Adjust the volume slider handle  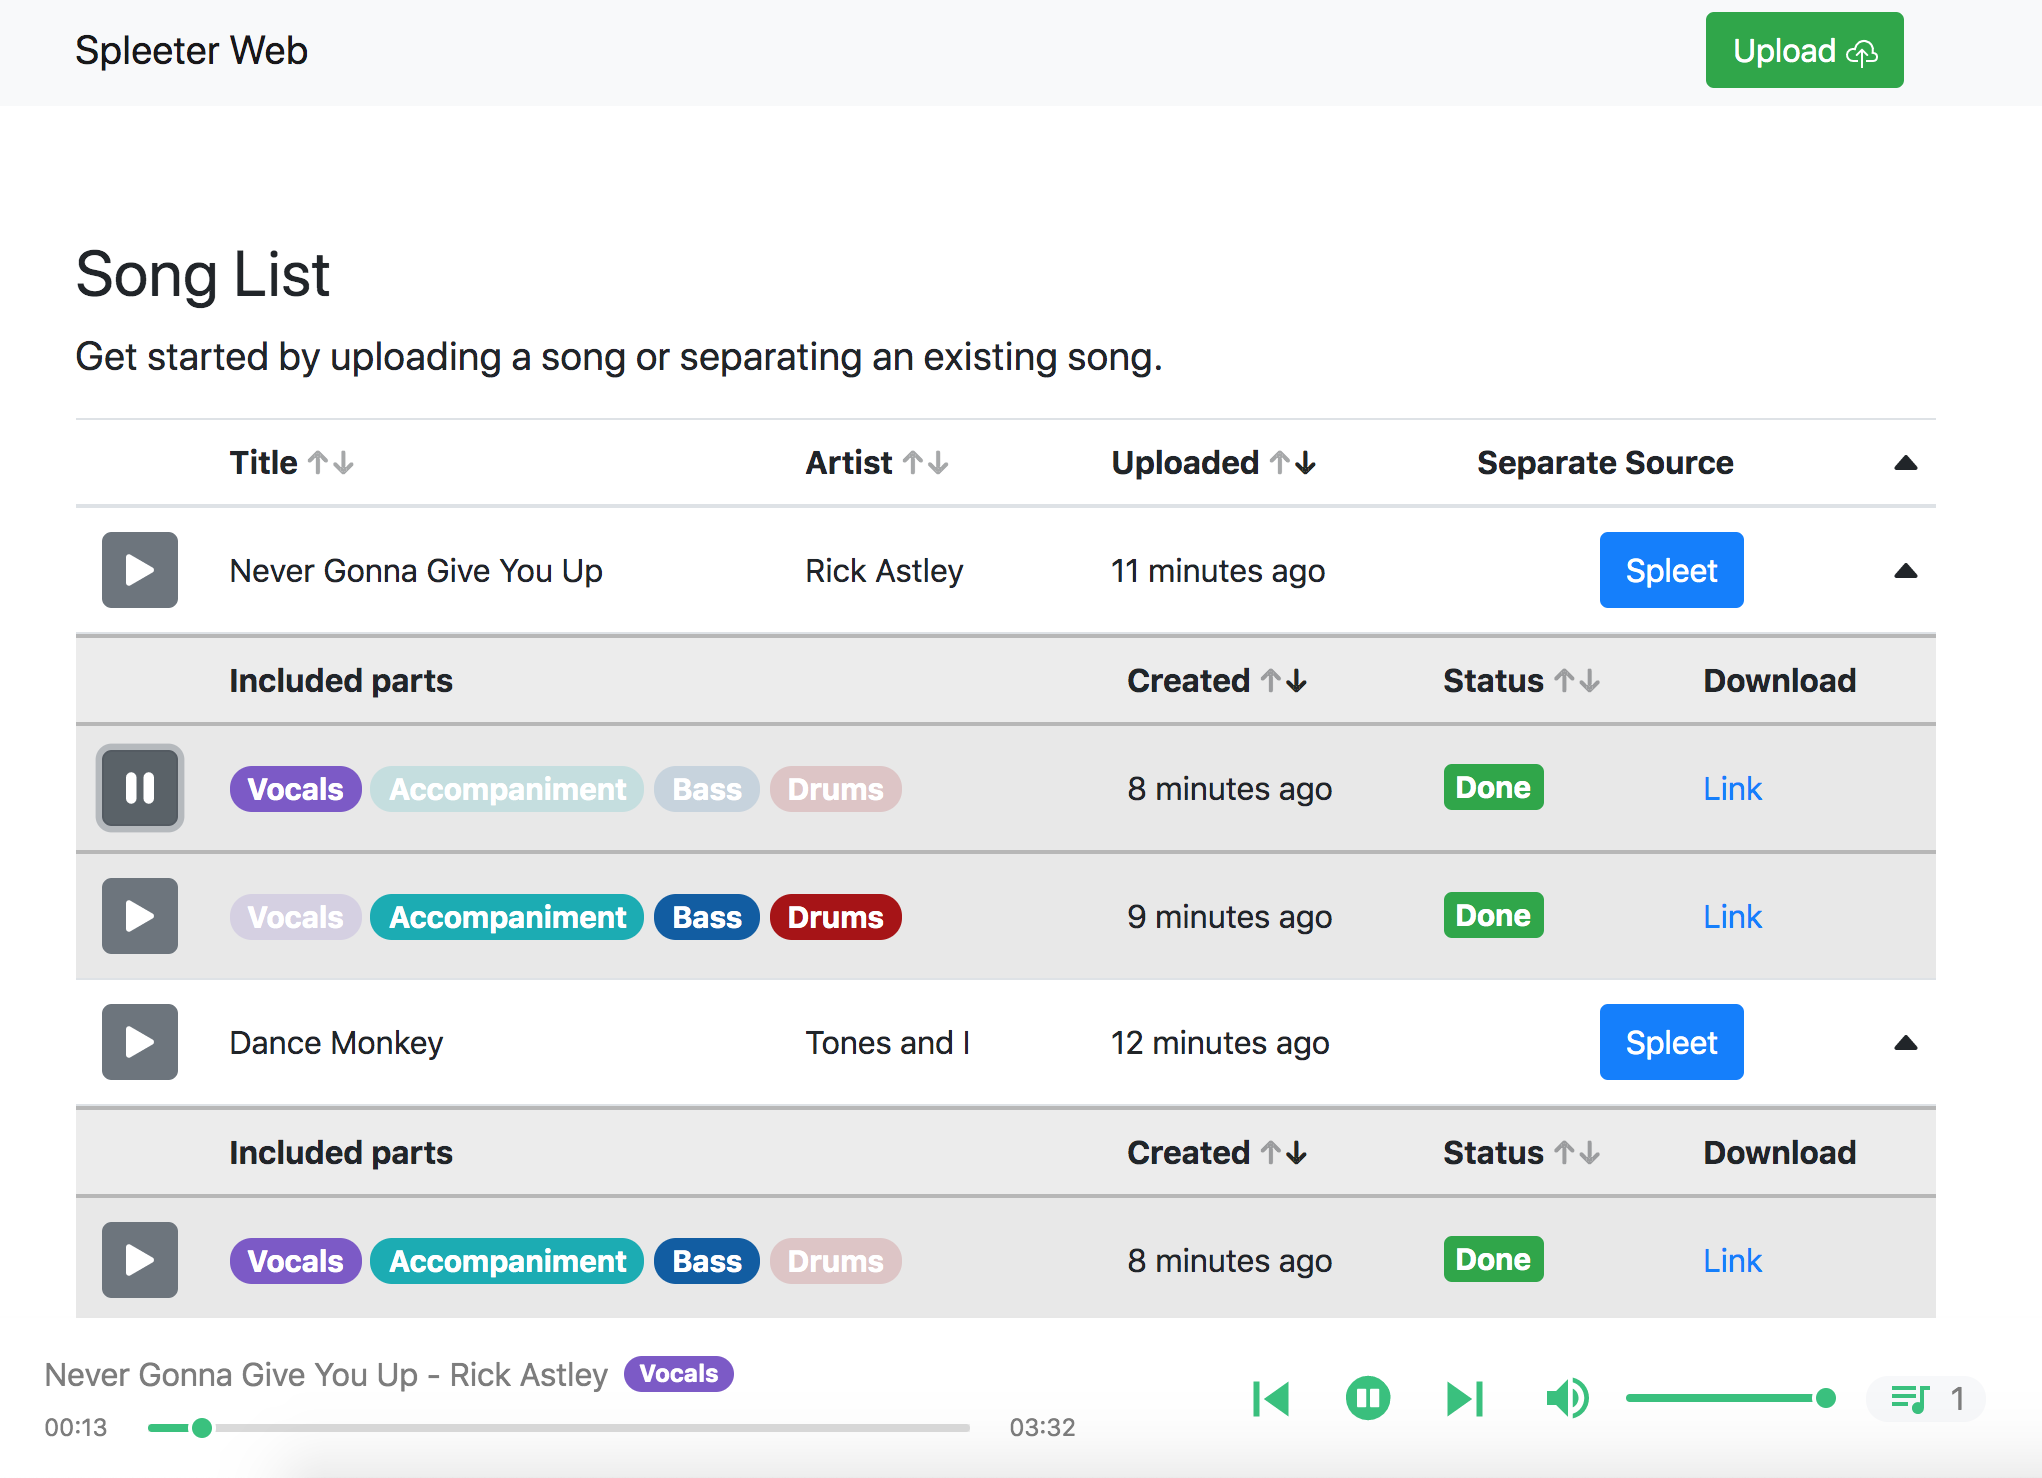[x=1825, y=1398]
